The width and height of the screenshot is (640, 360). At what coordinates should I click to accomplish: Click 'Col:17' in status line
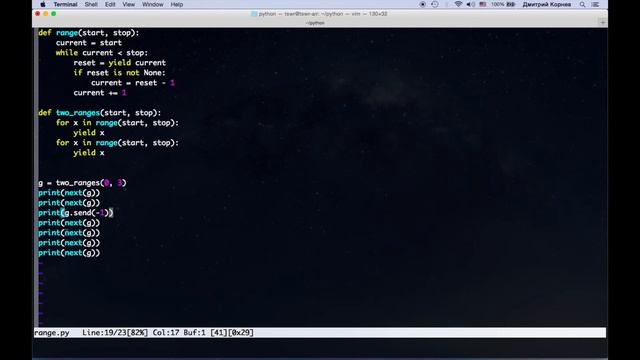click(166, 333)
